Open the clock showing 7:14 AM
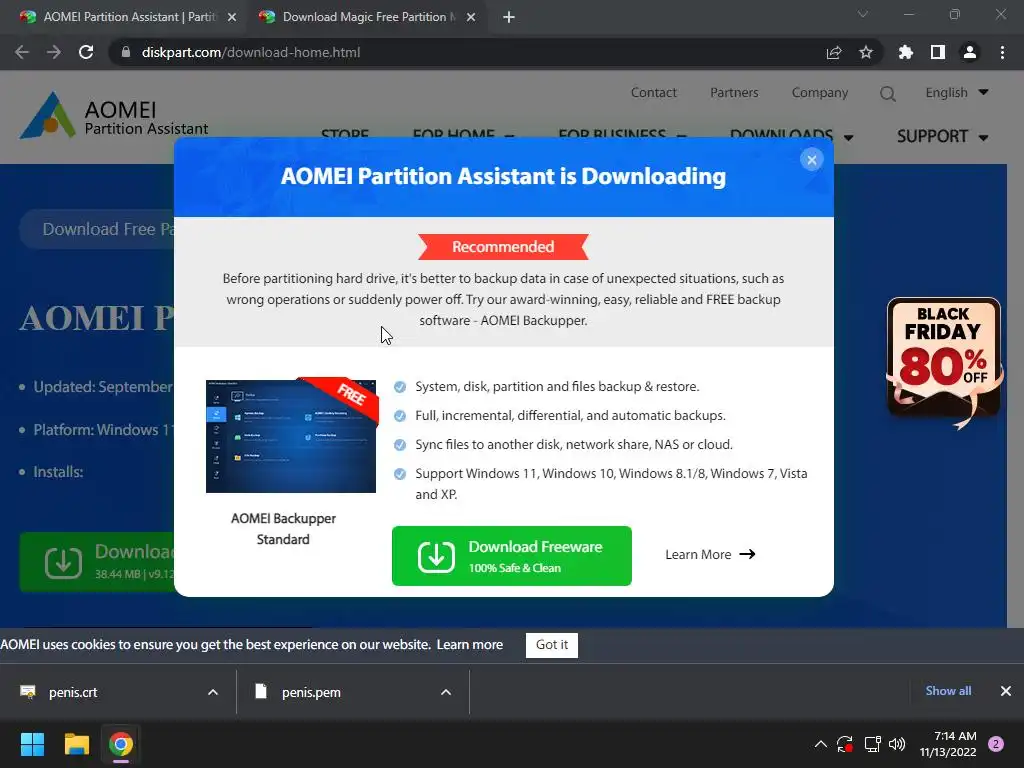 pyautogui.click(x=948, y=744)
